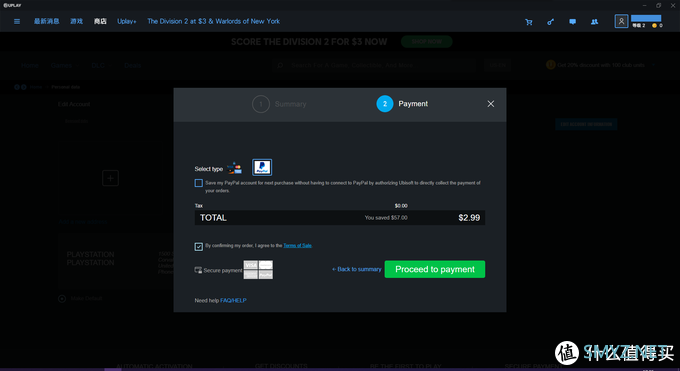Close the payment dialog
The height and width of the screenshot is (371, 680).
pos(490,104)
